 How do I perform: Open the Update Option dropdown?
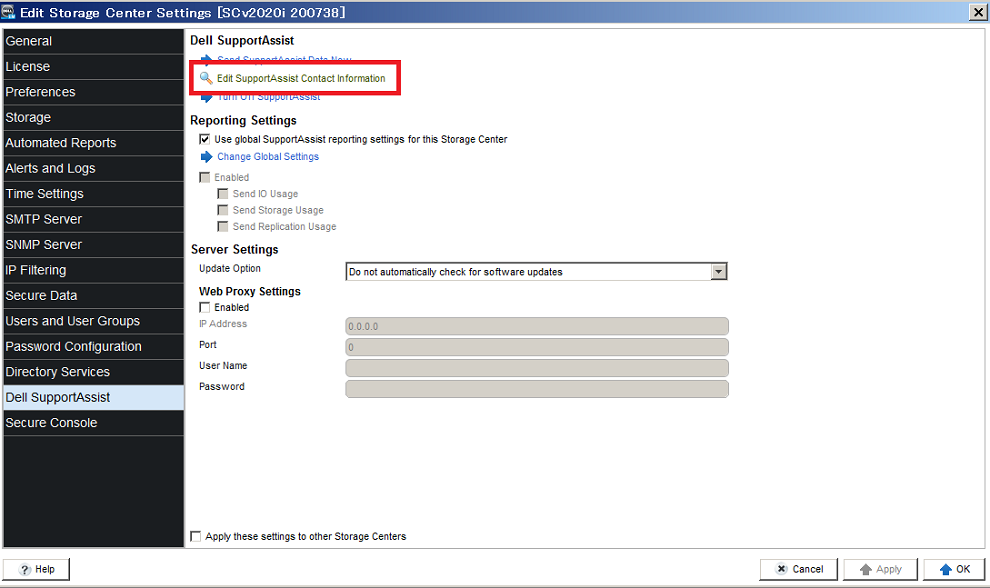pos(536,272)
